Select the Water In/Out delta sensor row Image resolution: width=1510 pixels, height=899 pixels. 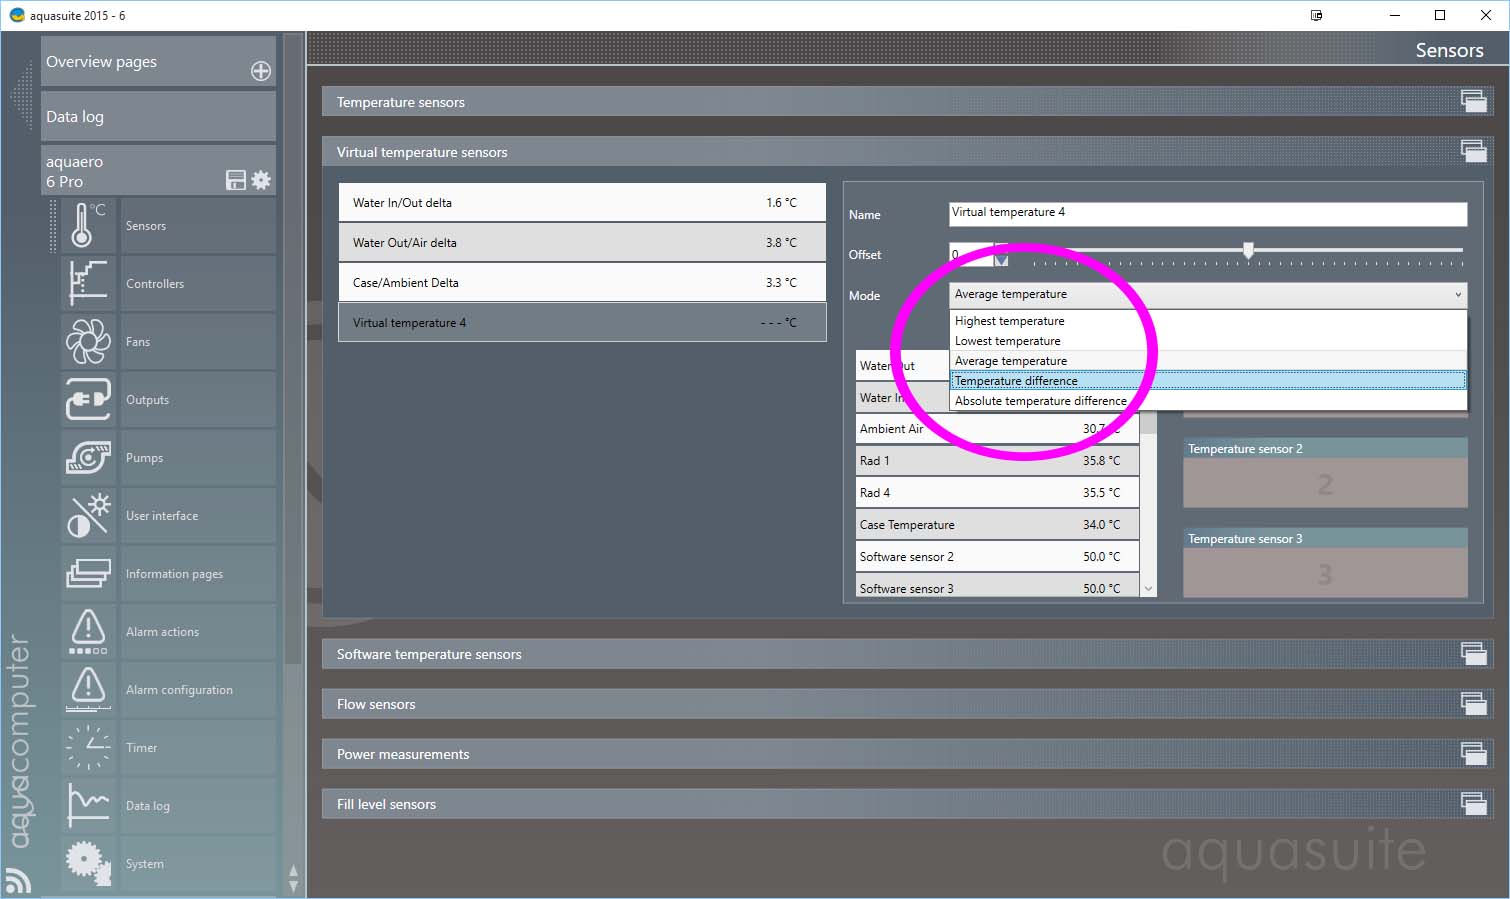(582, 203)
